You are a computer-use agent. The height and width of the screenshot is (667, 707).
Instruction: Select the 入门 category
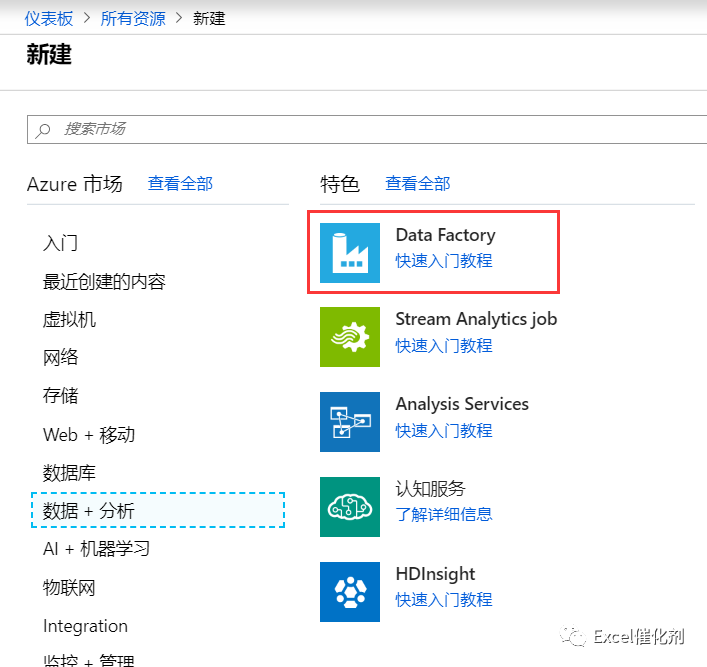click(60, 243)
